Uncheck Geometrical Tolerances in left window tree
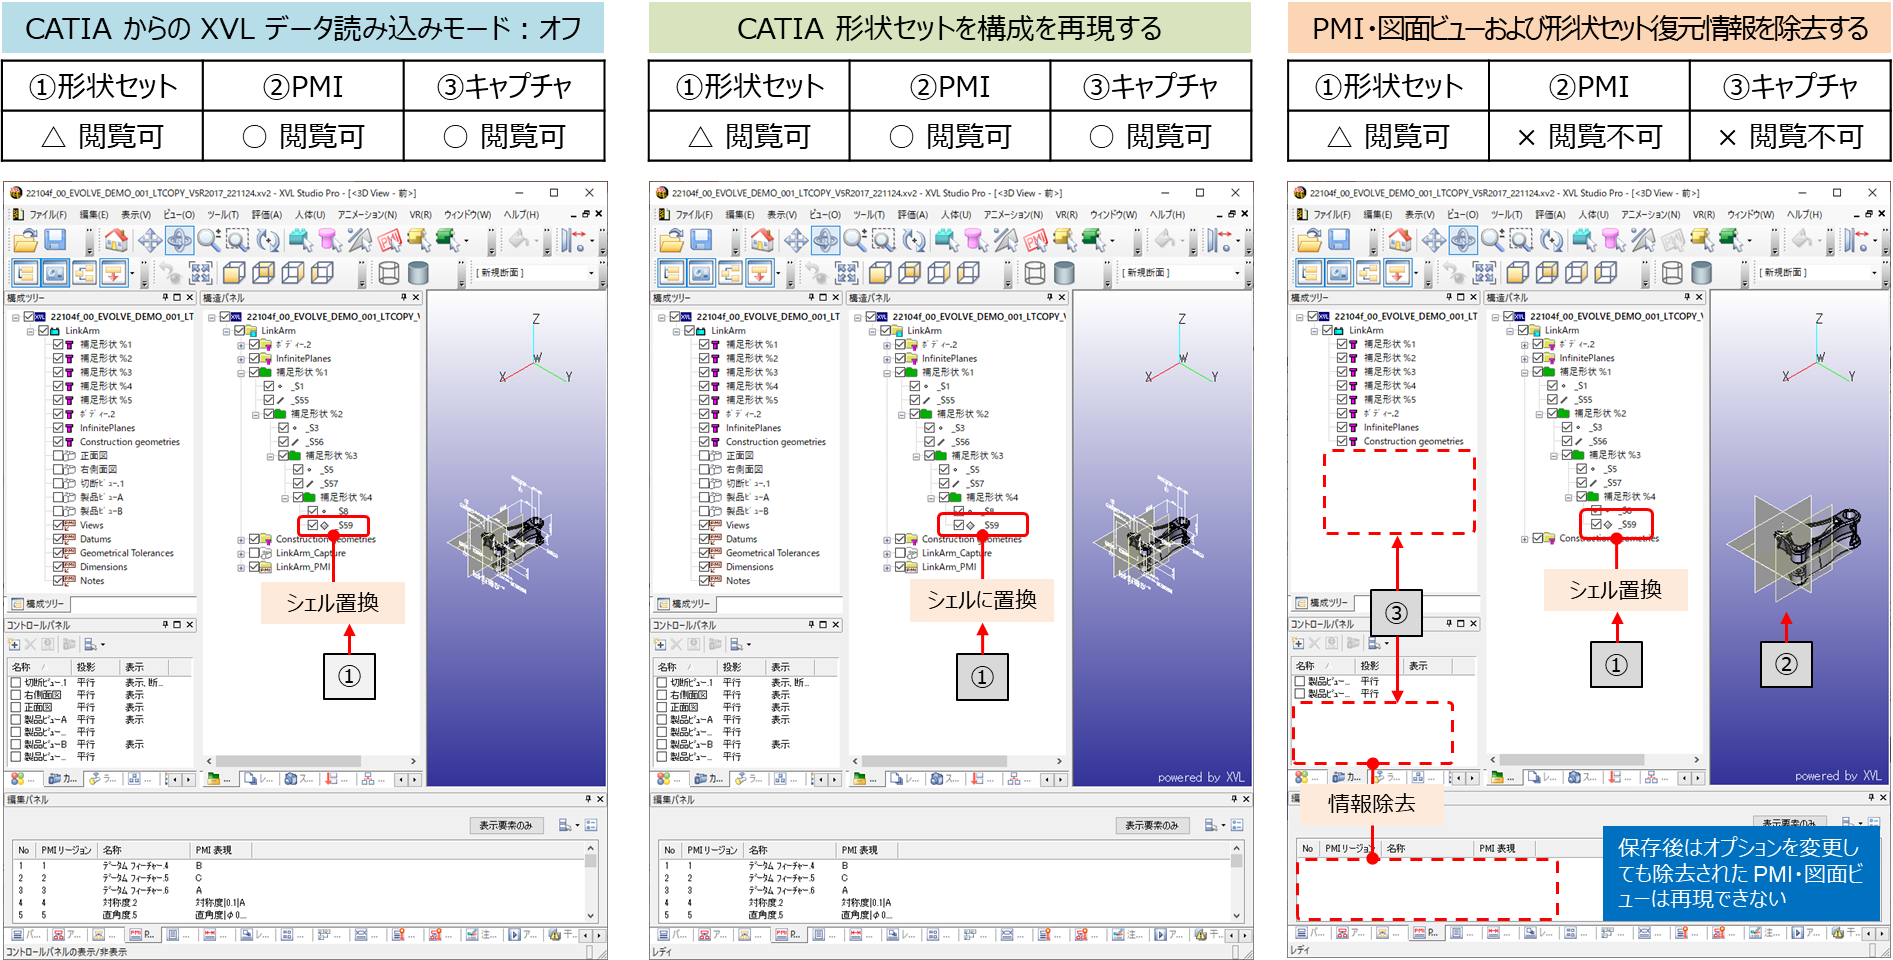The image size is (1893, 960). (x=58, y=553)
